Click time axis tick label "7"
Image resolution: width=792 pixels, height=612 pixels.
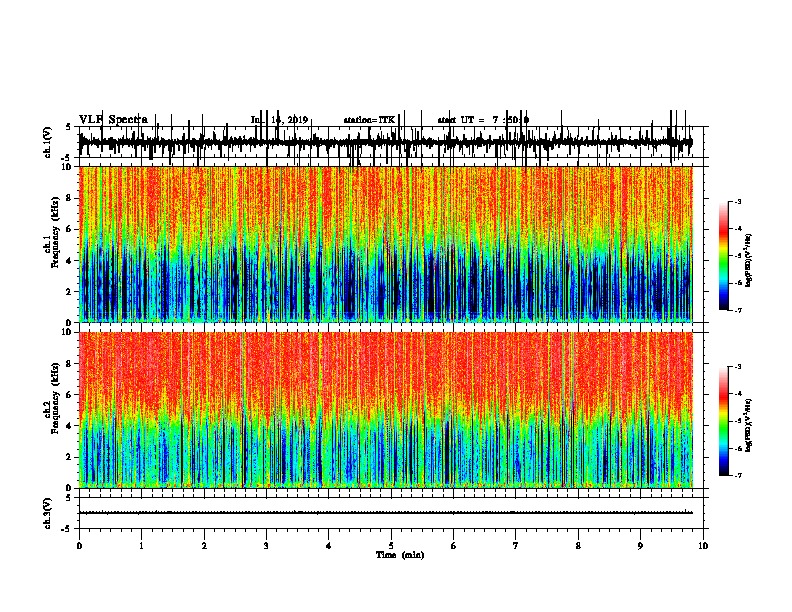516,546
